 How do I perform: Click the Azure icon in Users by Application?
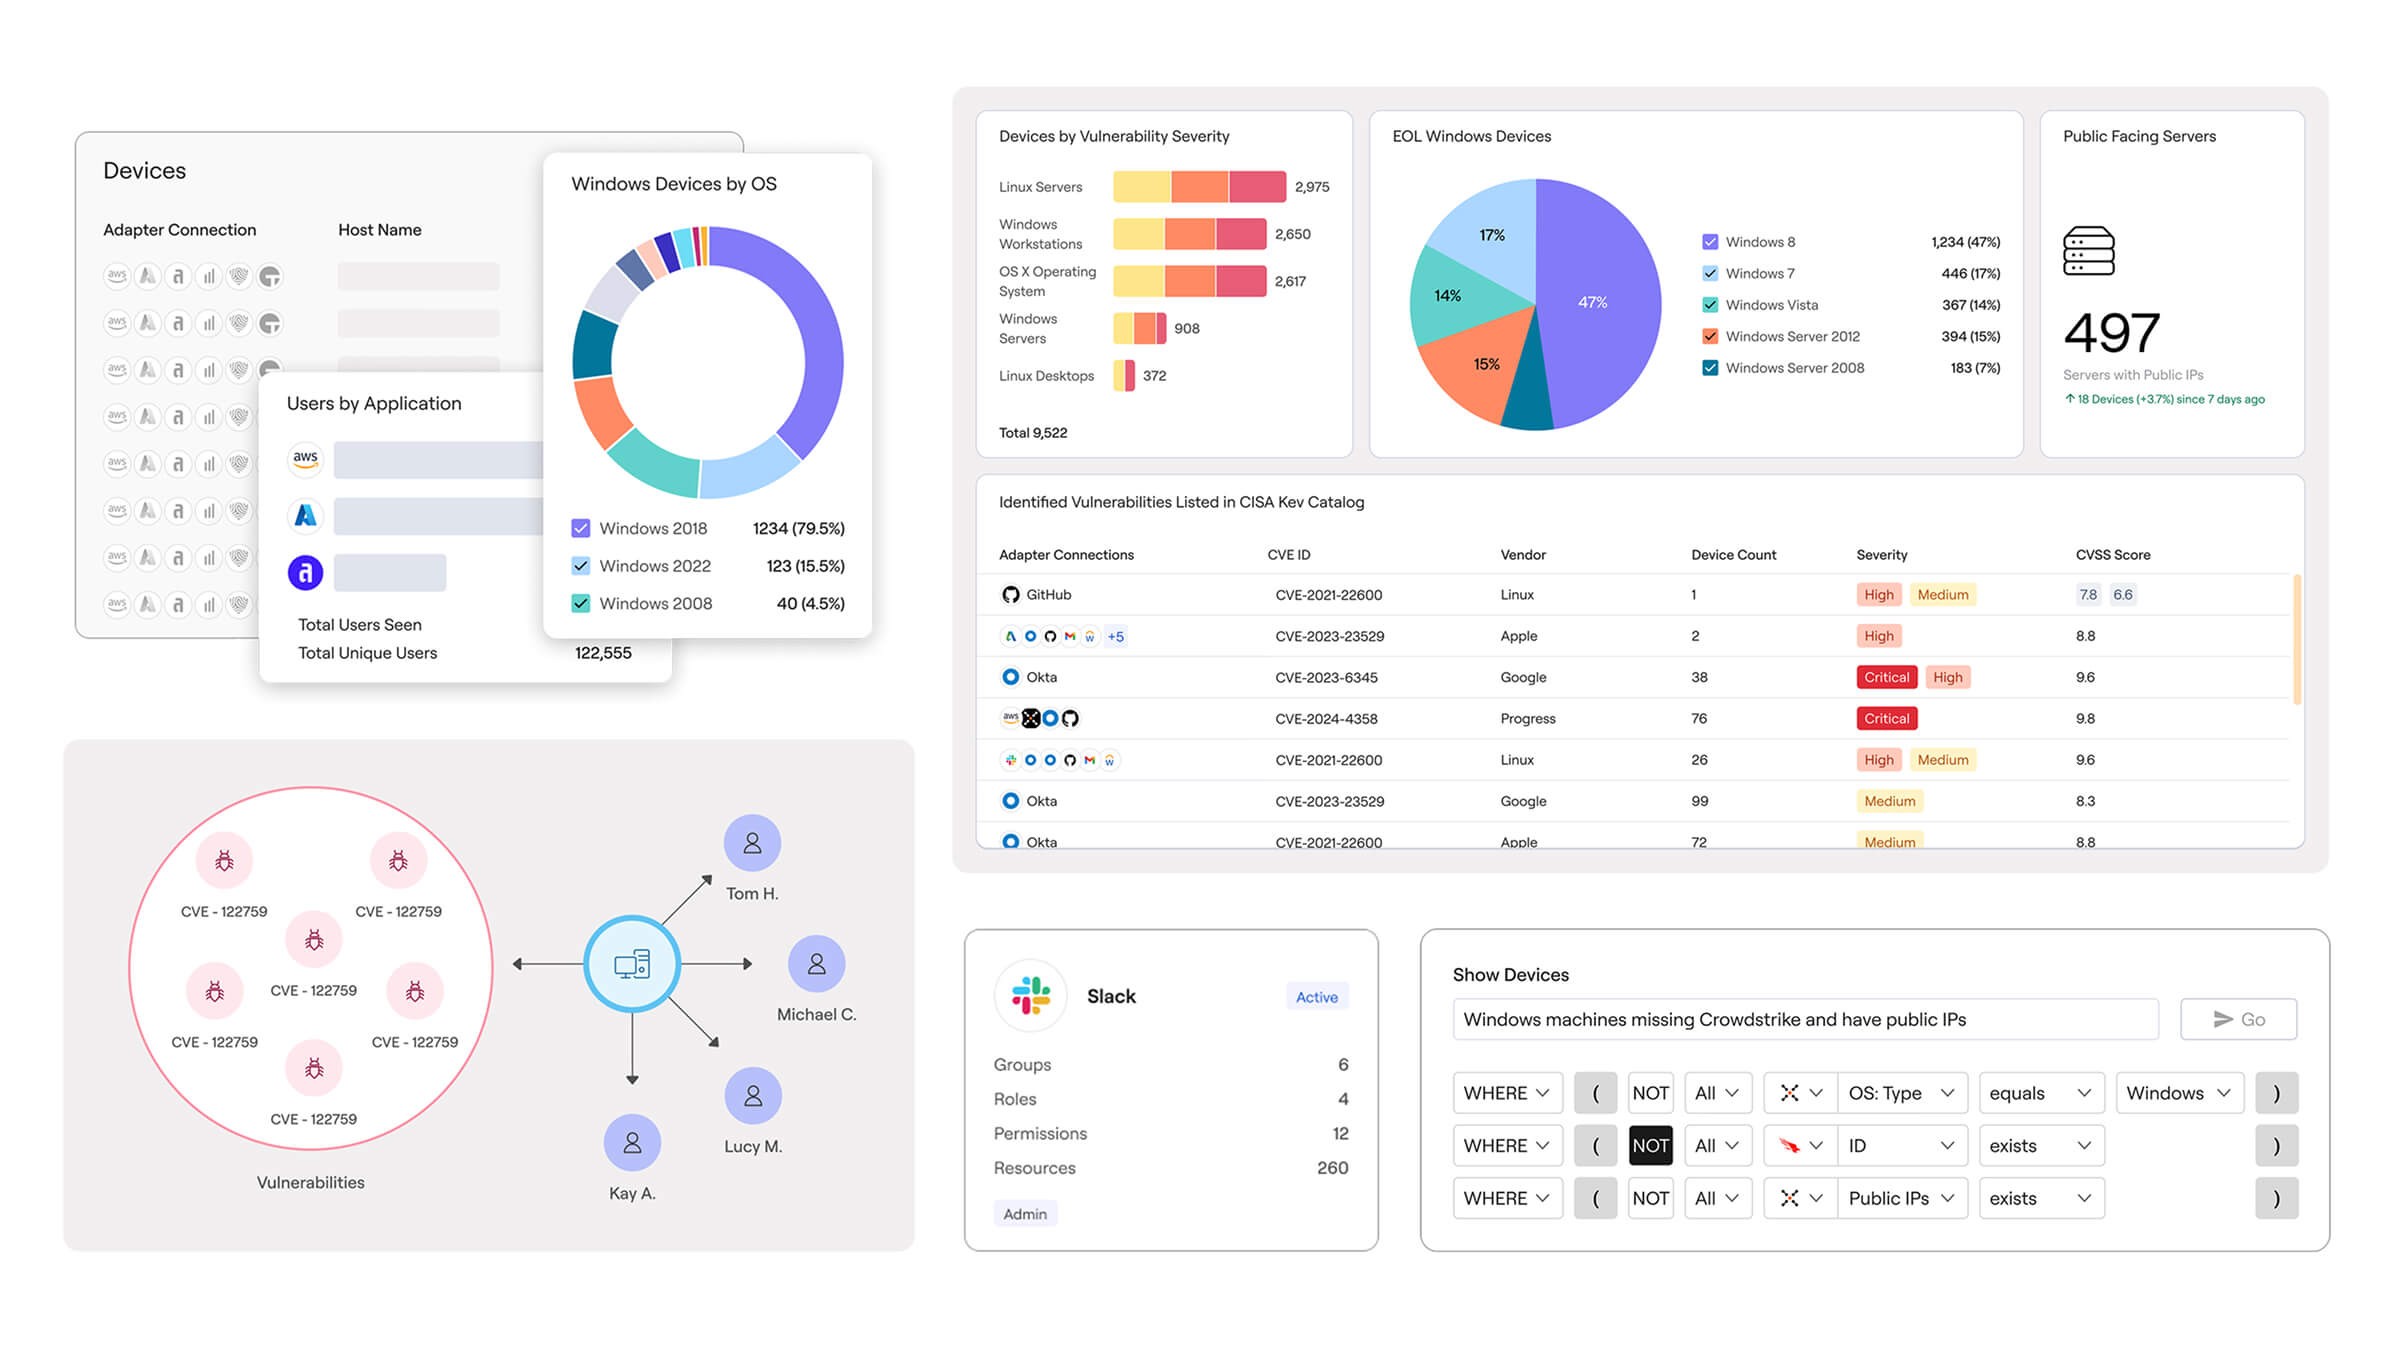click(305, 515)
